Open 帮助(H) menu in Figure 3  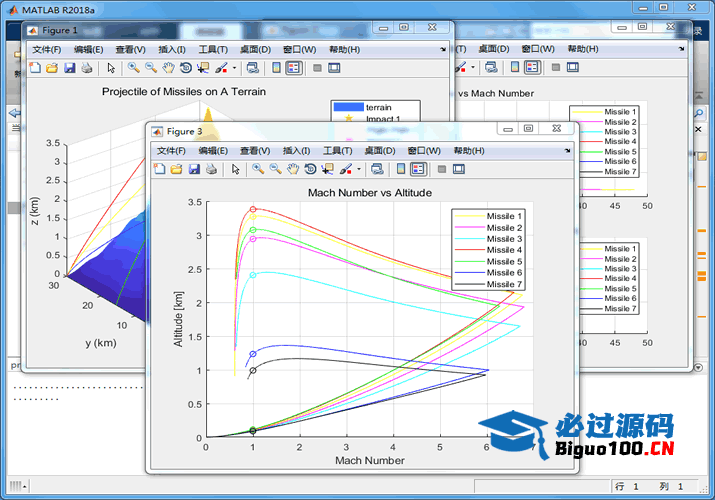[469, 150]
